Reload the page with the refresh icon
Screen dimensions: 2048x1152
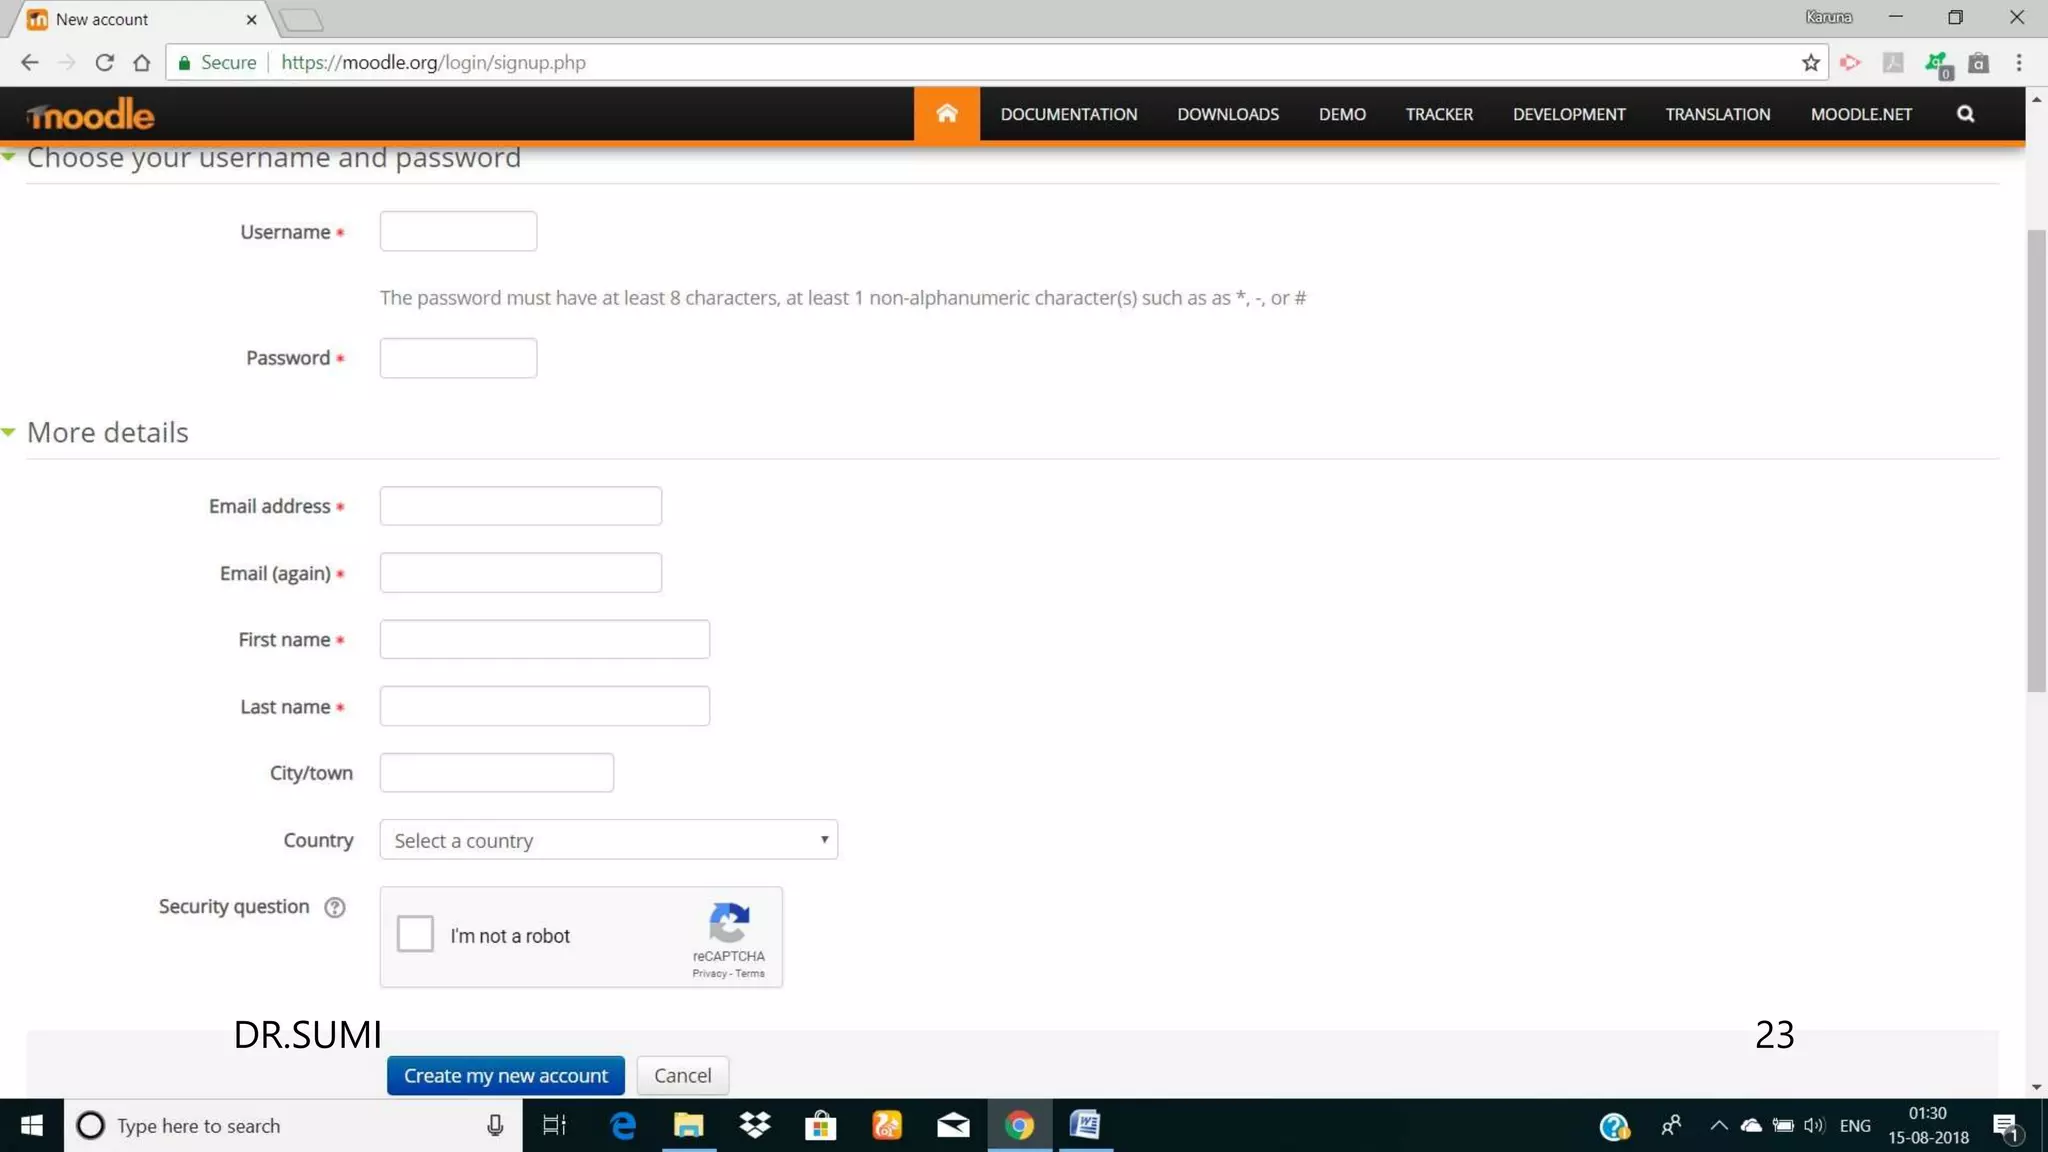point(104,63)
